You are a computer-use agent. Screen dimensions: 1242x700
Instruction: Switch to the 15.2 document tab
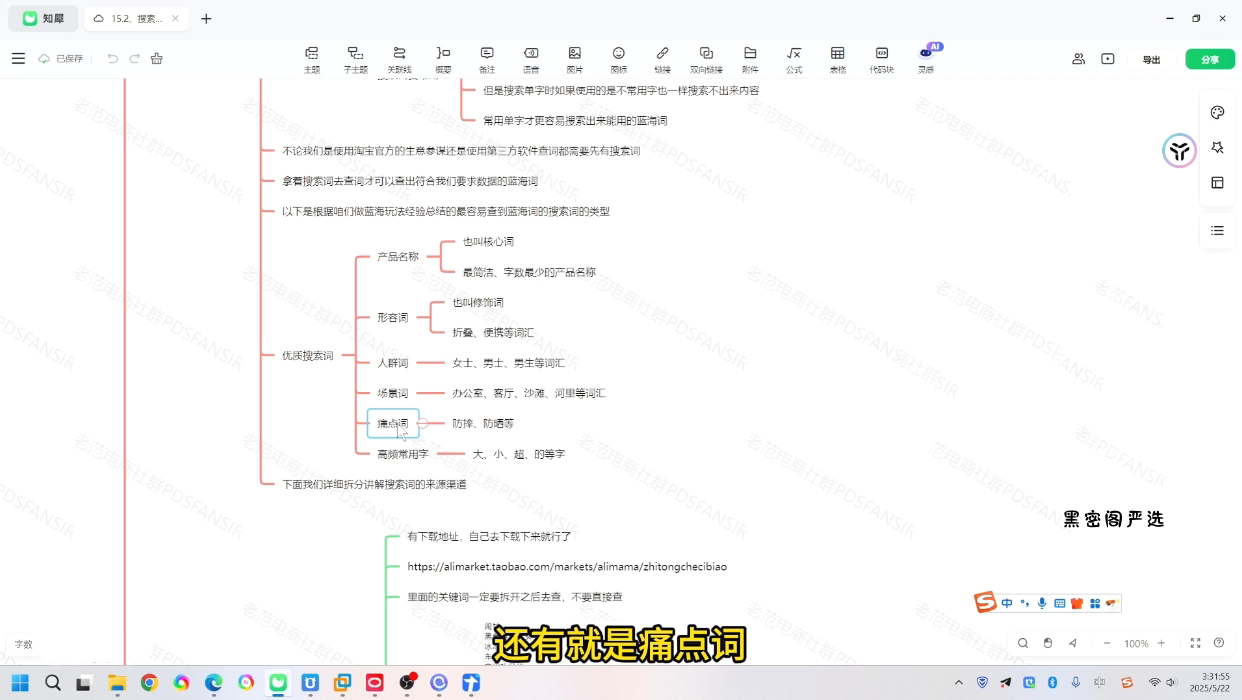[134, 19]
